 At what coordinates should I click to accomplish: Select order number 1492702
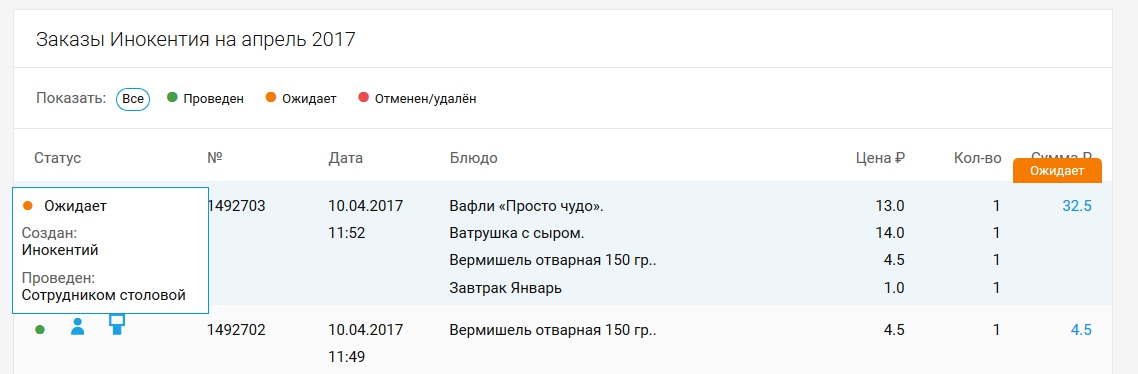[236, 330]
